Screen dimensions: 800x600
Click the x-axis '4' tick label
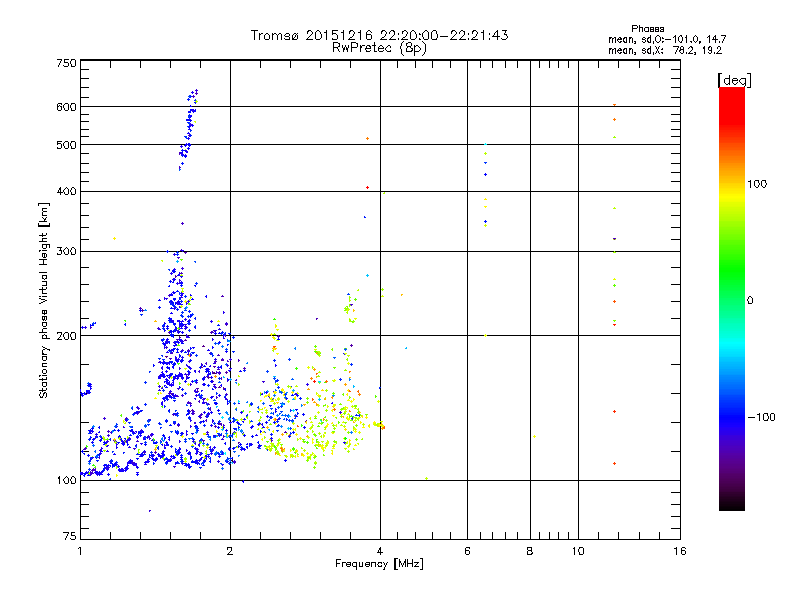coord(380,551)
